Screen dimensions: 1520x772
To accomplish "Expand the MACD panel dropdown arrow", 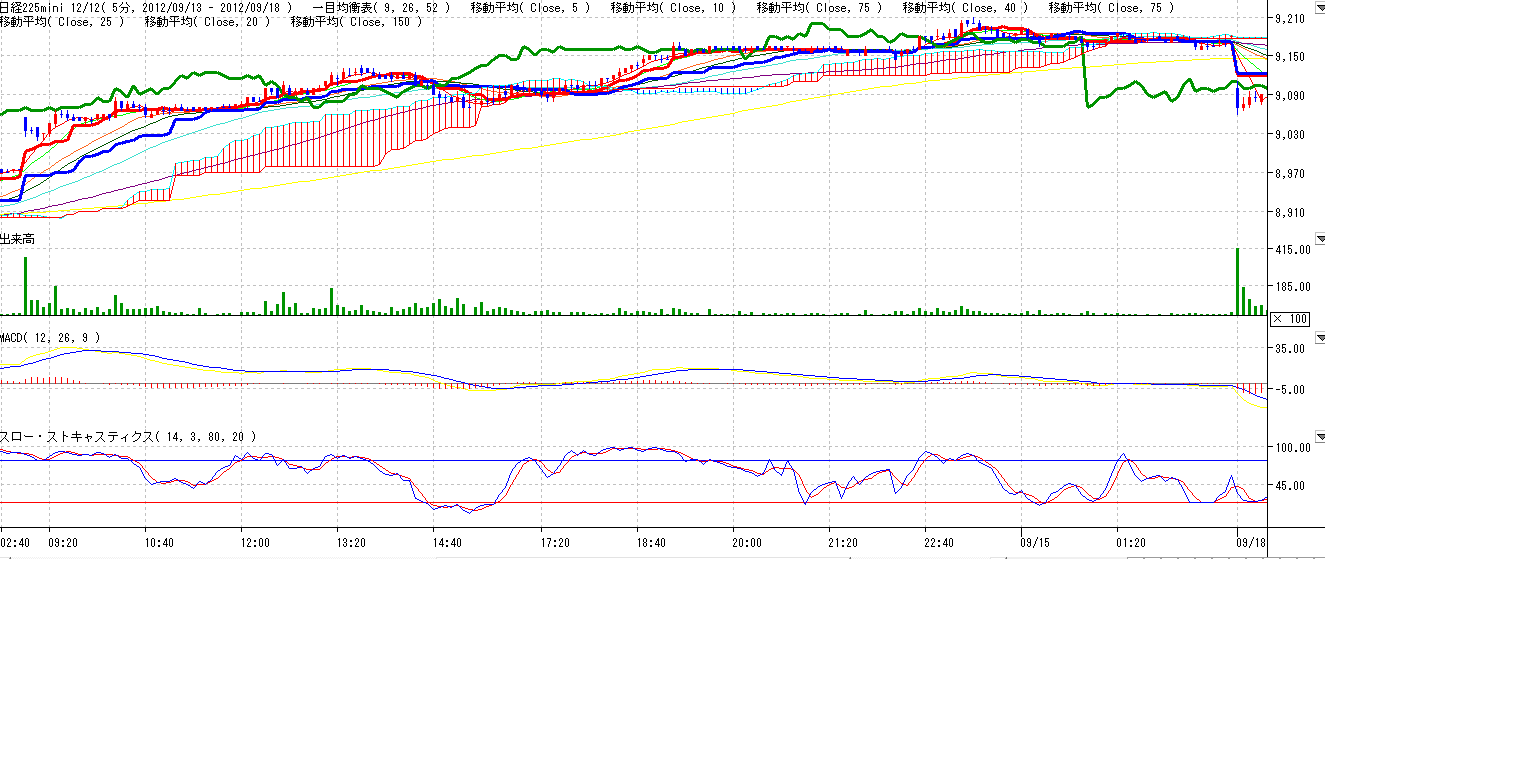I will [1320, 338].
